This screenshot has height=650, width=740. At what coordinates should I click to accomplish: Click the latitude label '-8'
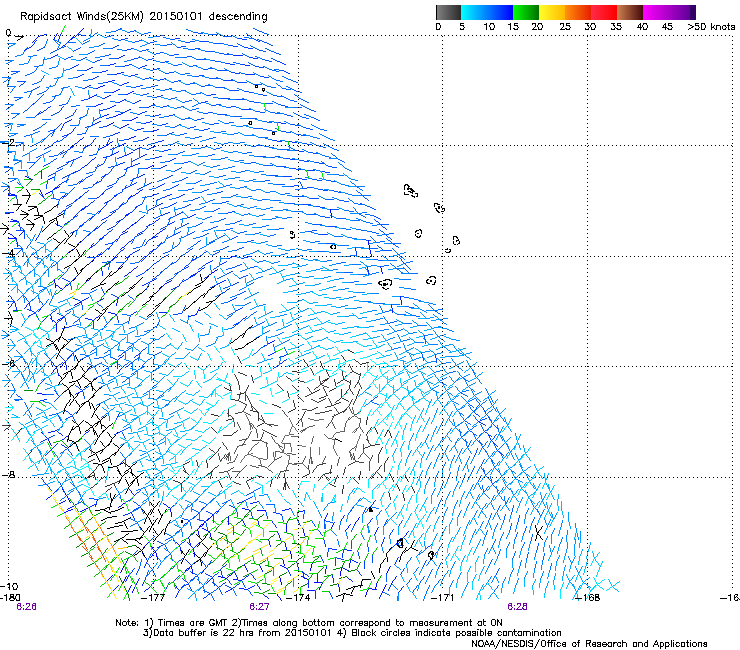point(8,474)
